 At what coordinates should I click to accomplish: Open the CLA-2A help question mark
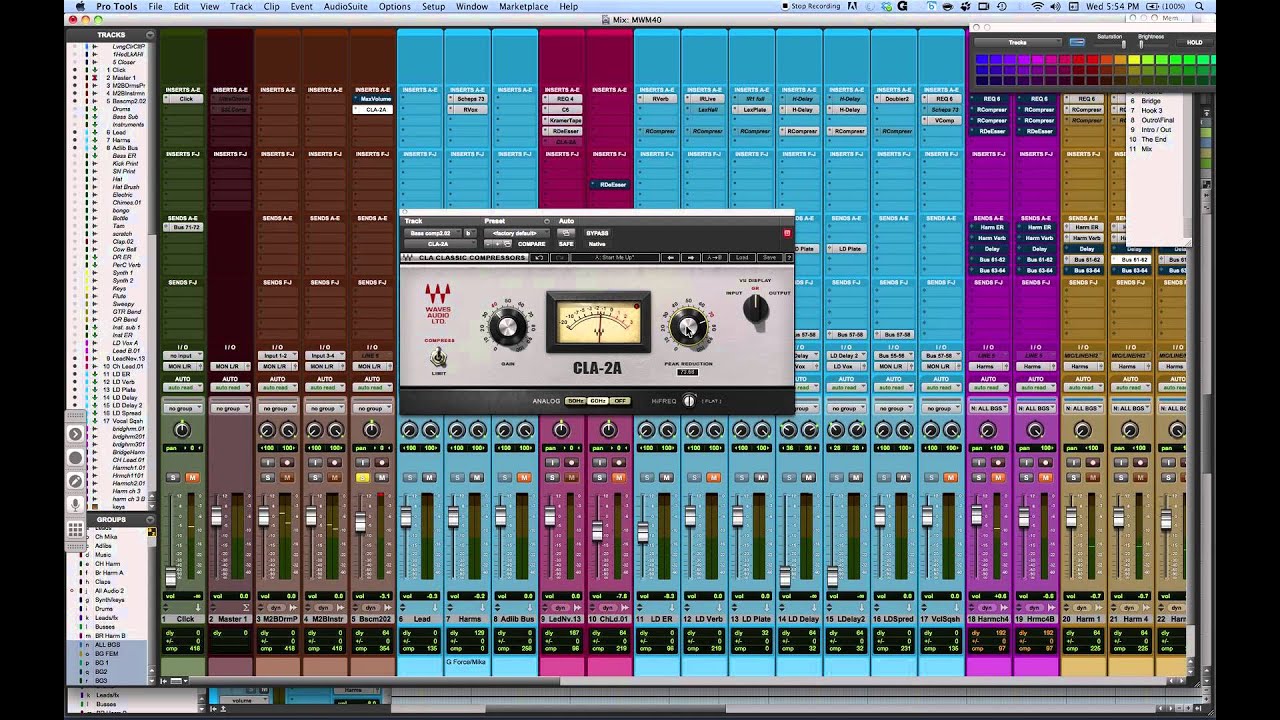pos(789,258)
